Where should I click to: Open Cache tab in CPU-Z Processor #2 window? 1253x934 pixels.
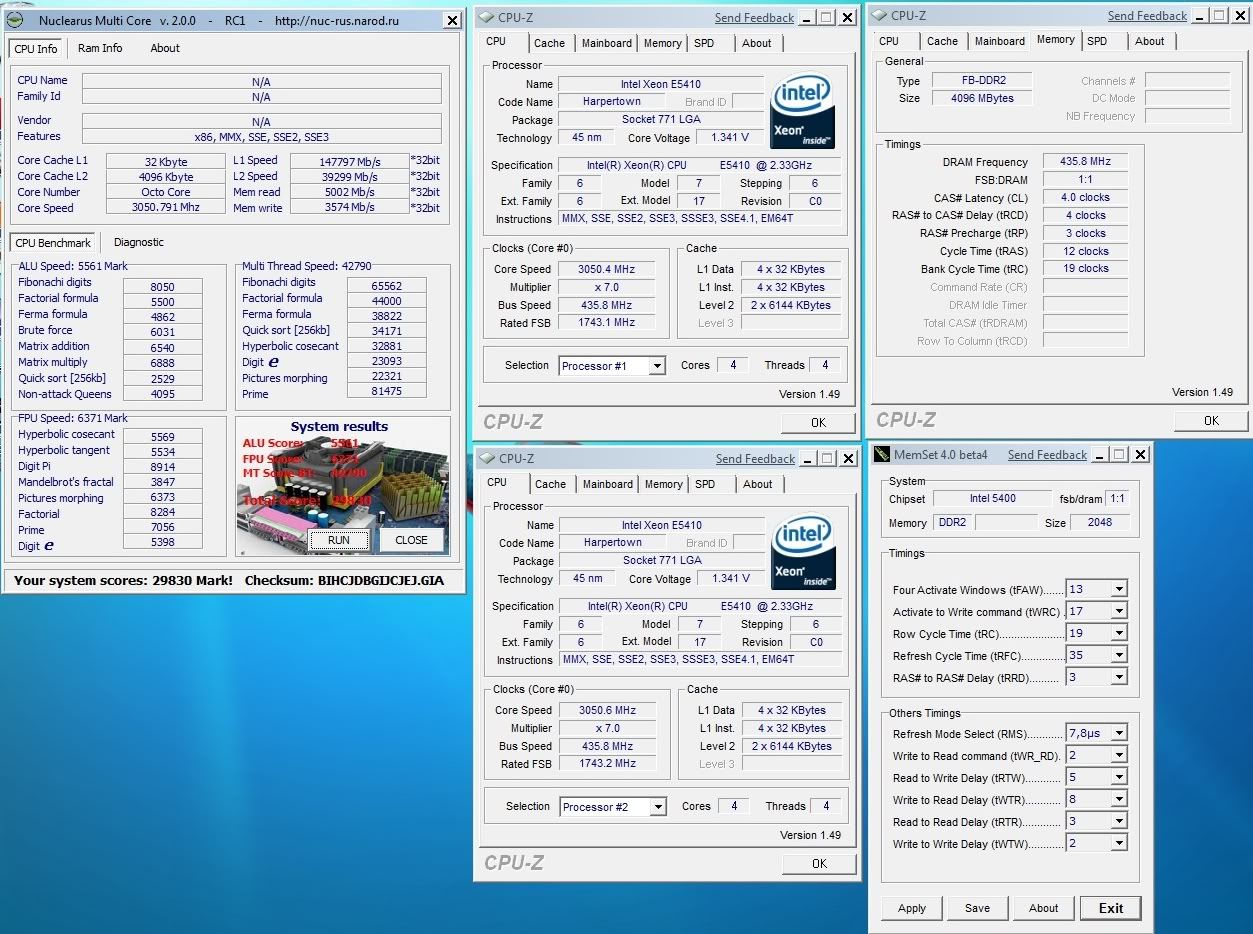coord(551,484)
